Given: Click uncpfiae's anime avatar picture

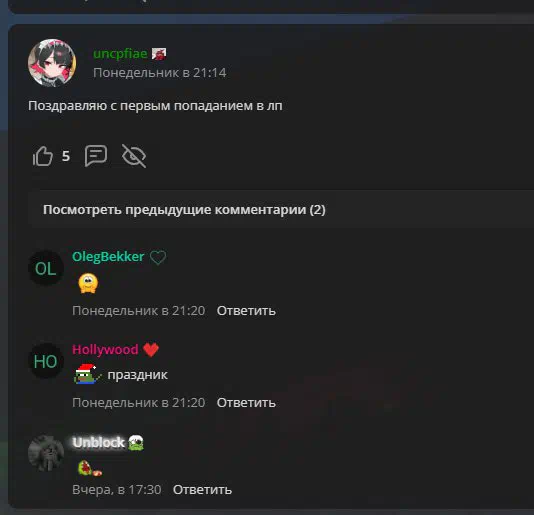Looking at the screenshot, I should (52, 63).
